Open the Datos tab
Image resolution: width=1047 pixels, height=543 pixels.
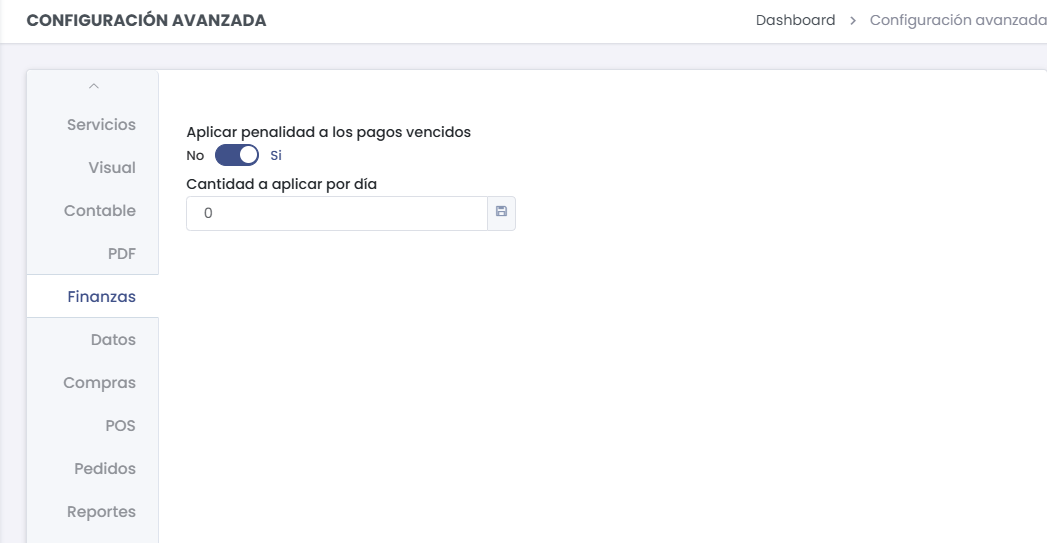(113, 340)
